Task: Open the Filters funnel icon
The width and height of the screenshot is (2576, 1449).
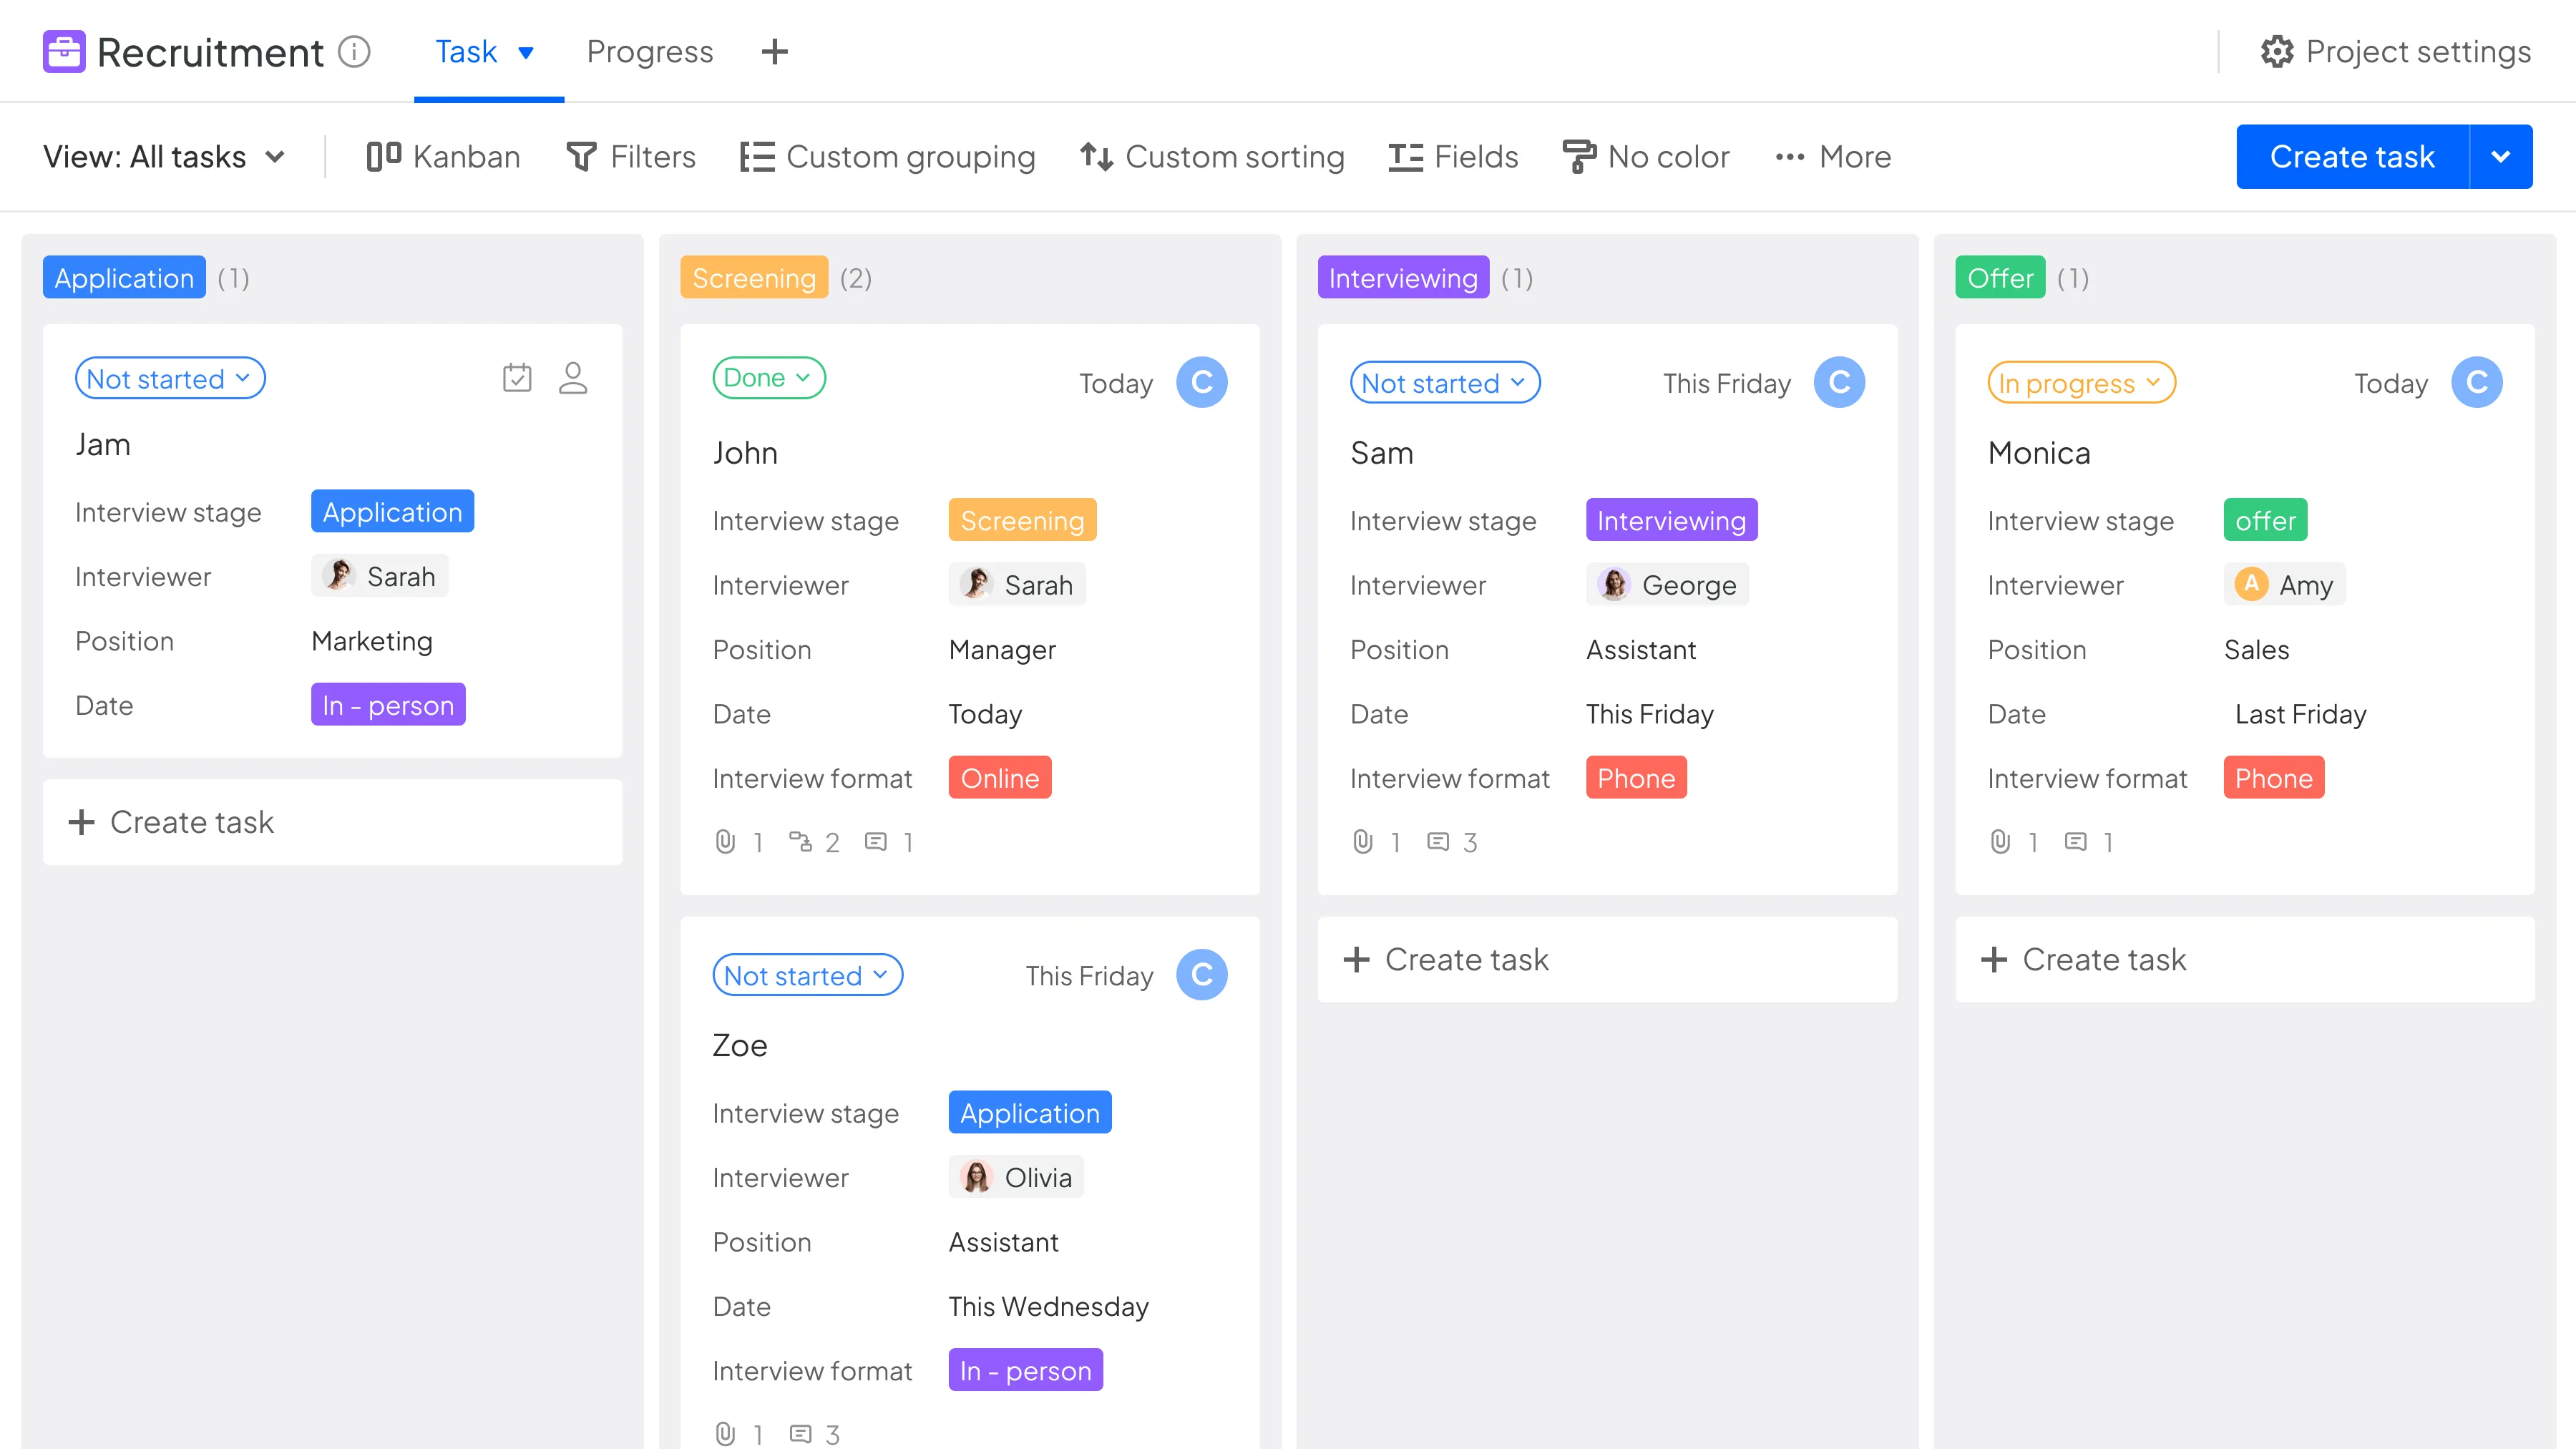Action: coord(582,157)
